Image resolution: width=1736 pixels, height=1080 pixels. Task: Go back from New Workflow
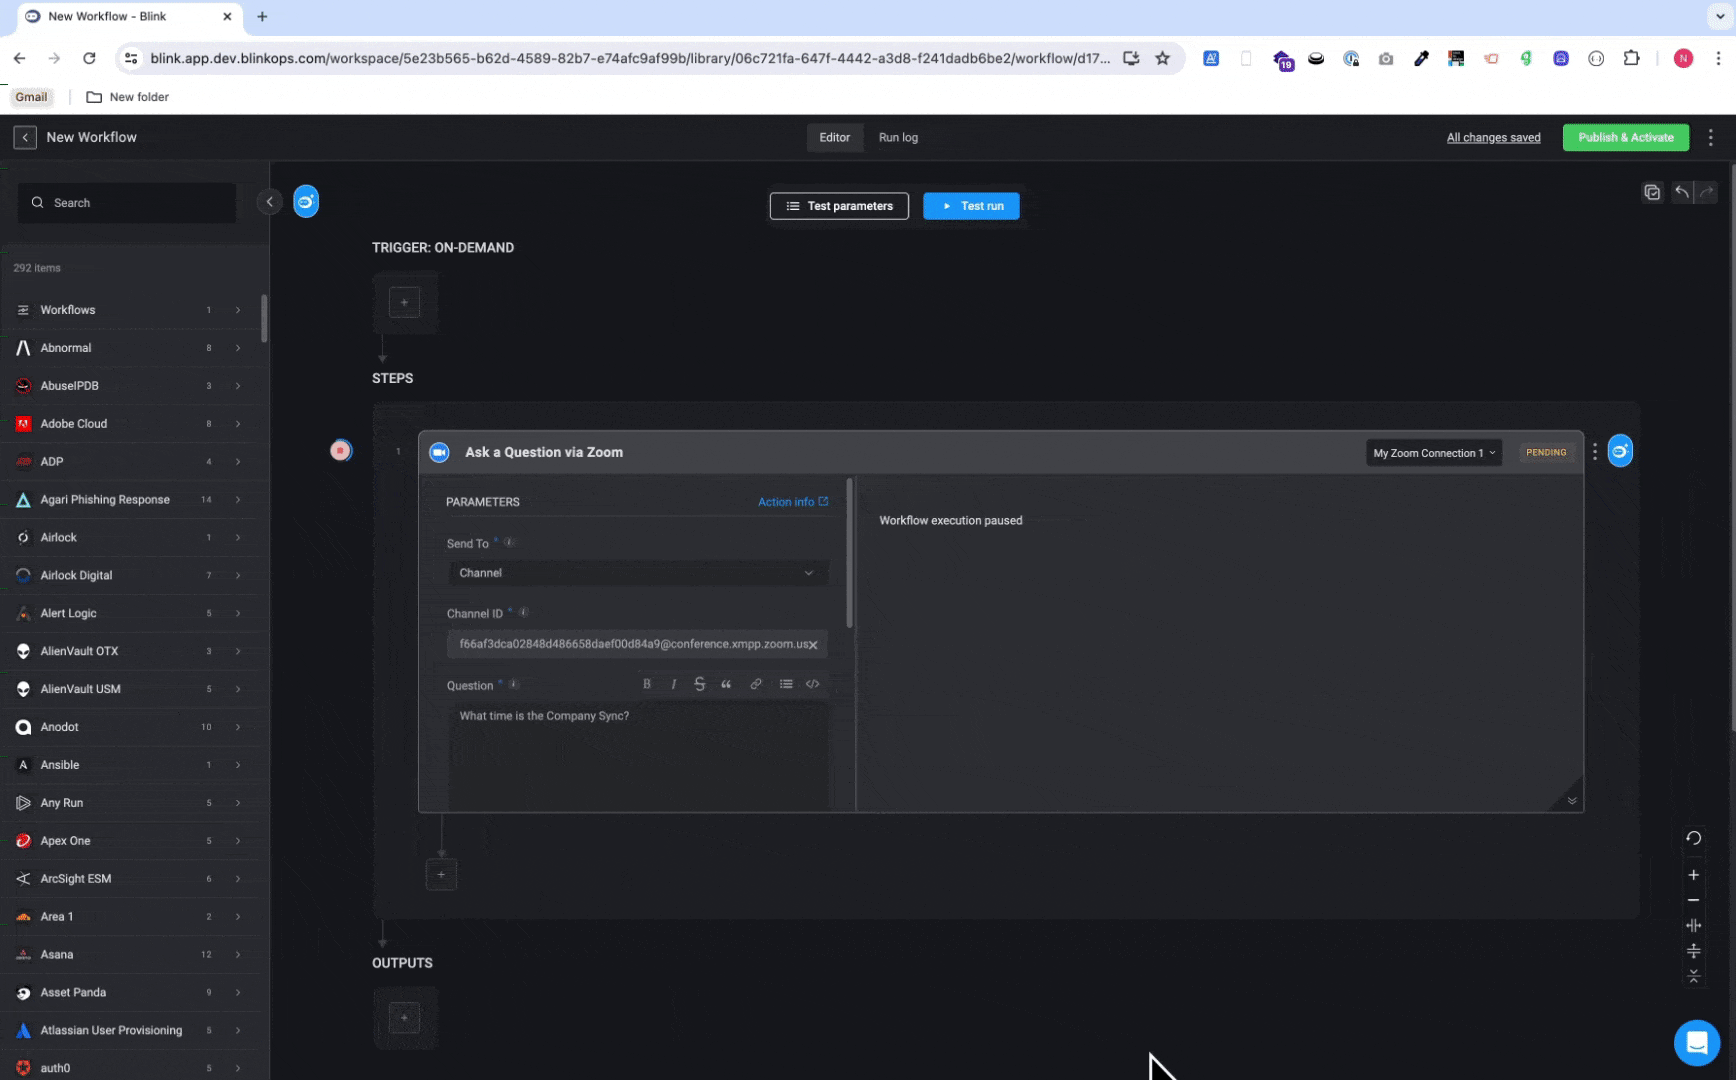pos(25,137)
